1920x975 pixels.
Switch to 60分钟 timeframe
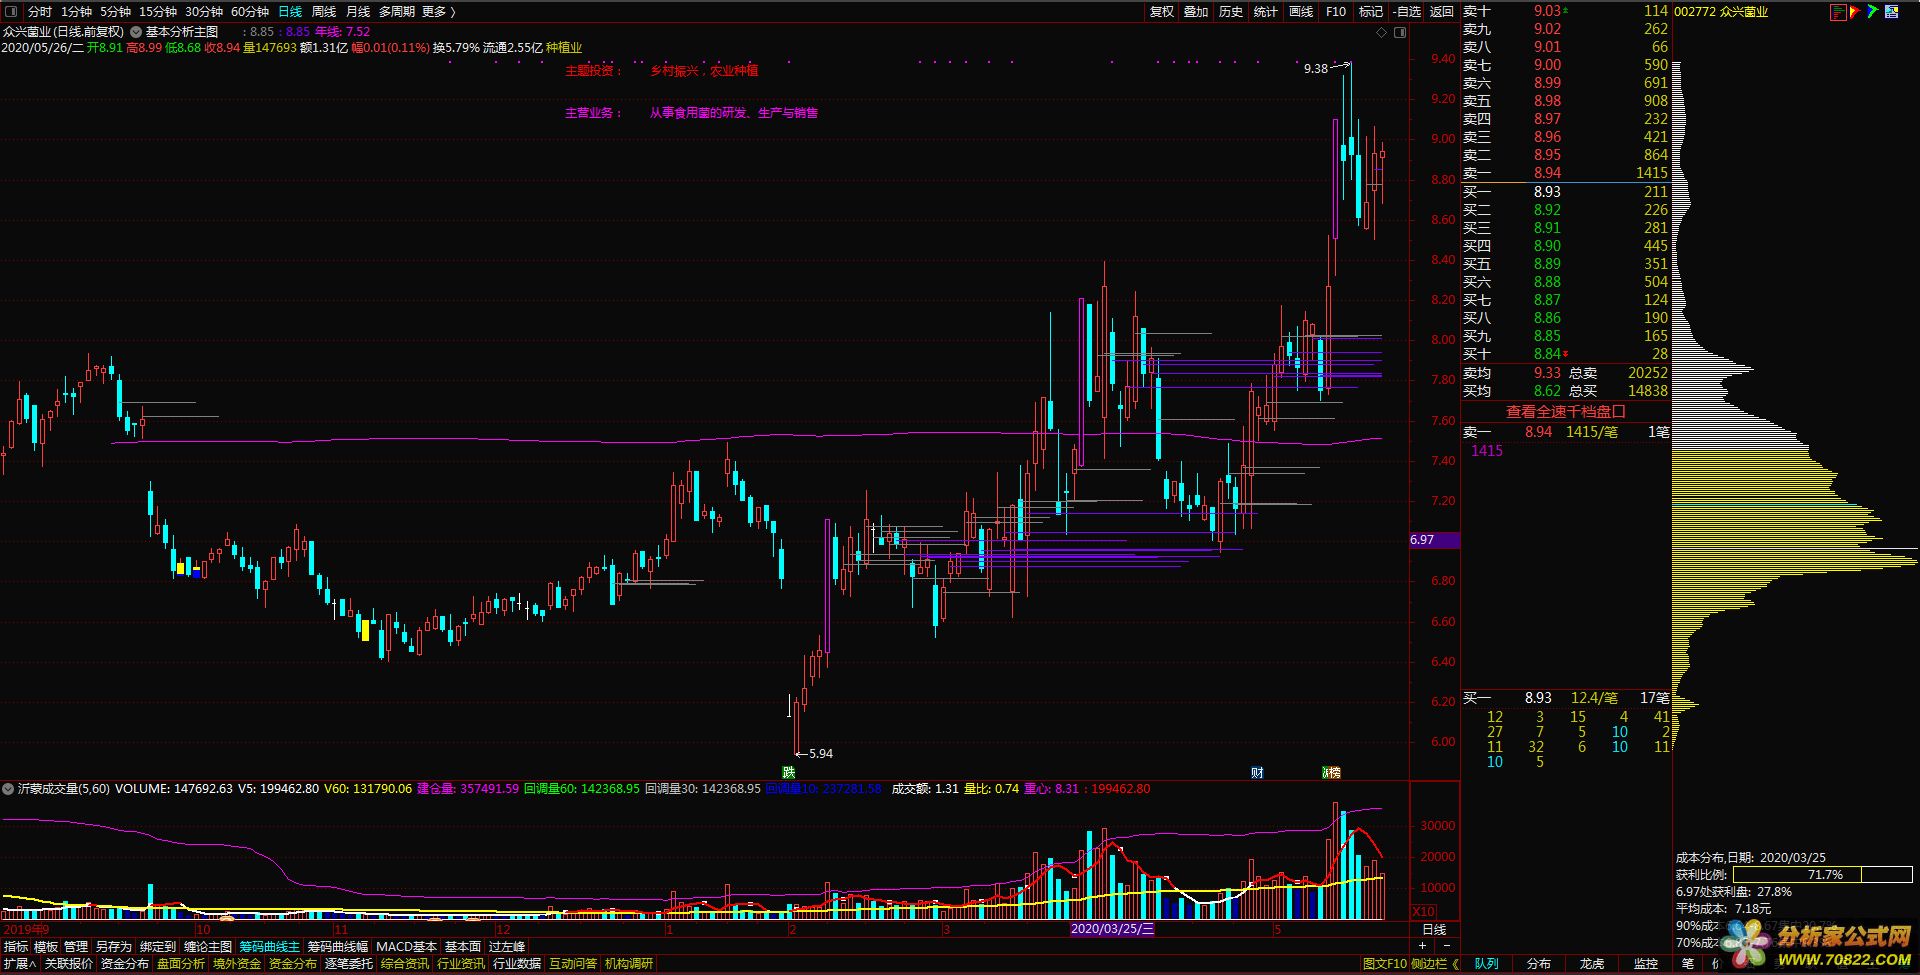click(250, 12)
